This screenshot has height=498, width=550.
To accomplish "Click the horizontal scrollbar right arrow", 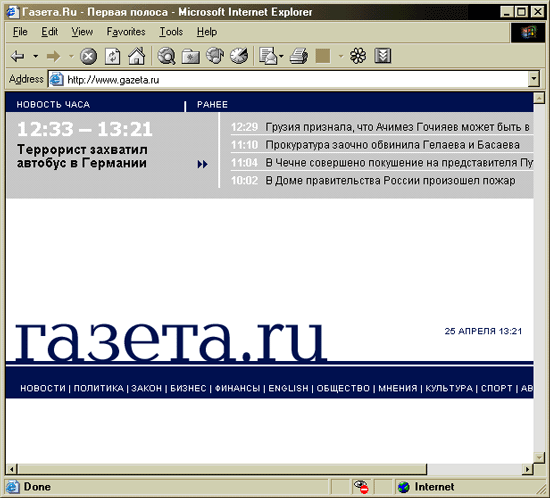I will pos(527,469).
